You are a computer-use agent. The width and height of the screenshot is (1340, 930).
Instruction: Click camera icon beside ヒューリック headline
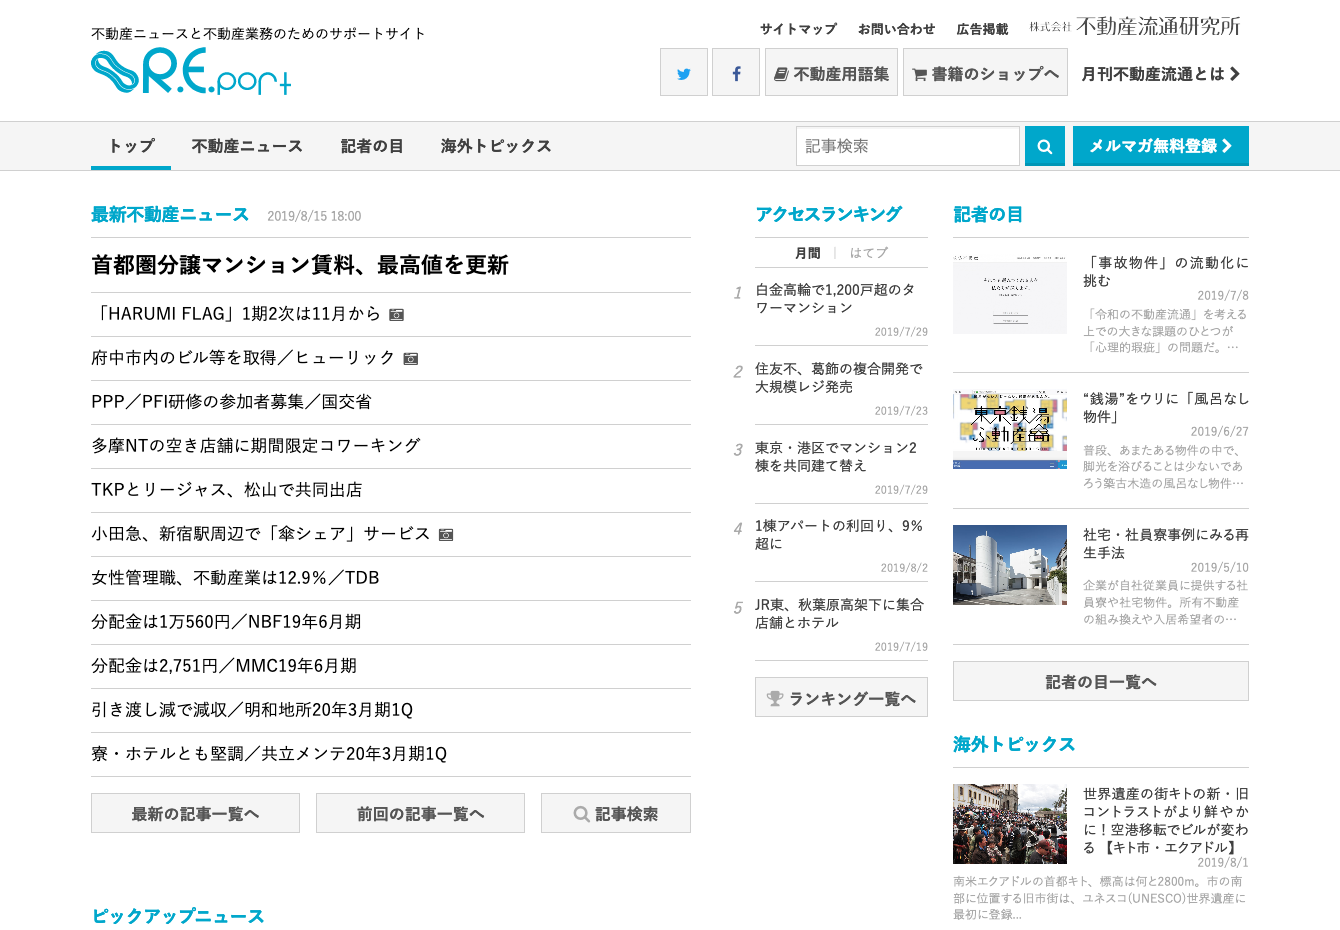pyautogui.click(x=410, y=358)
